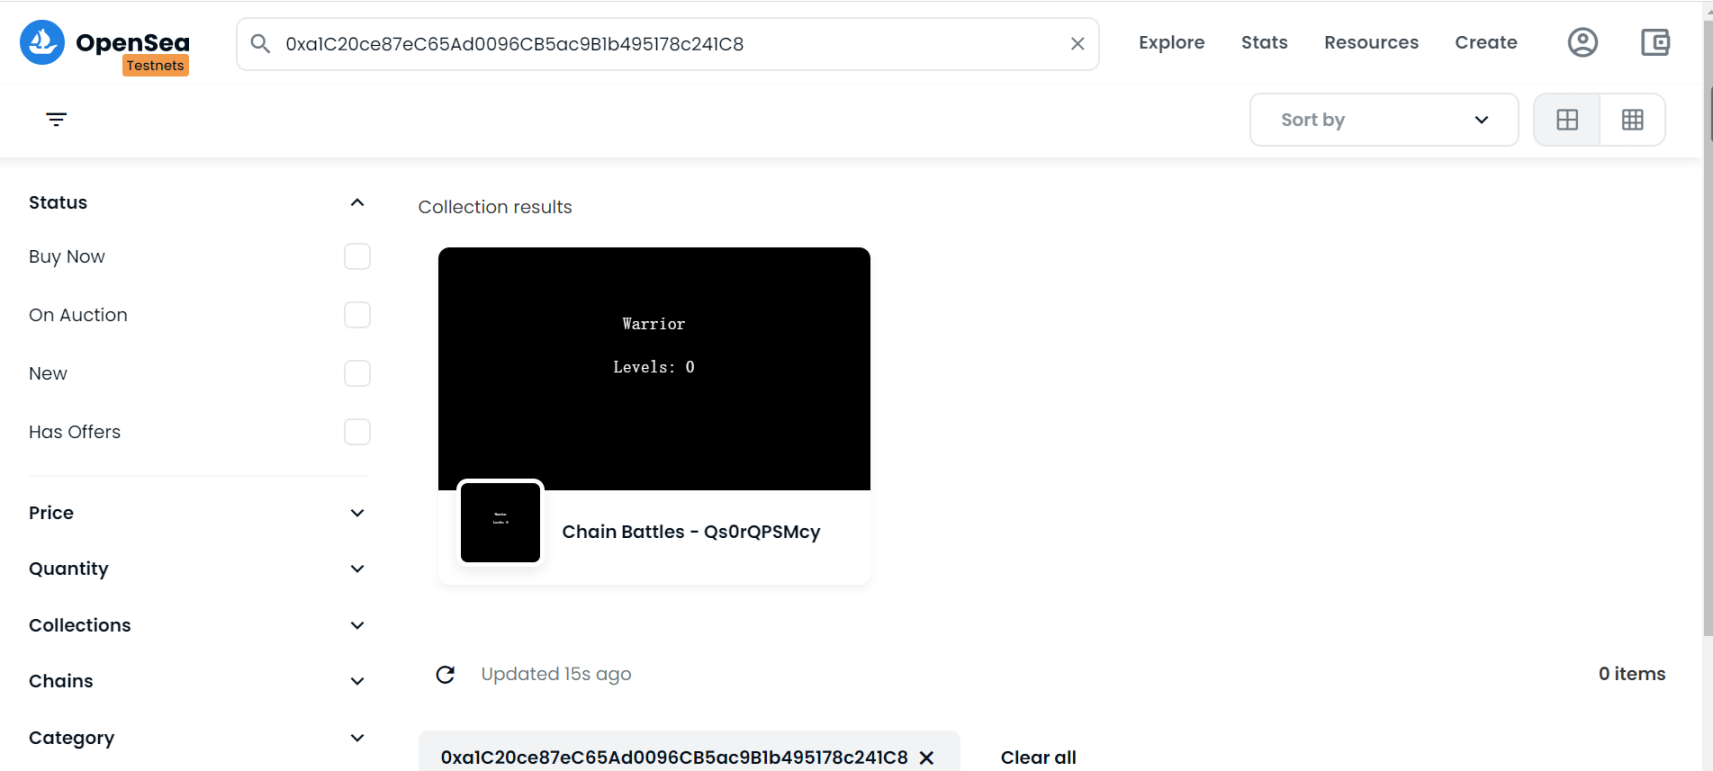Refresh the results list
The height and width of the screenshot is (771, 1713).
coord(446,675)
